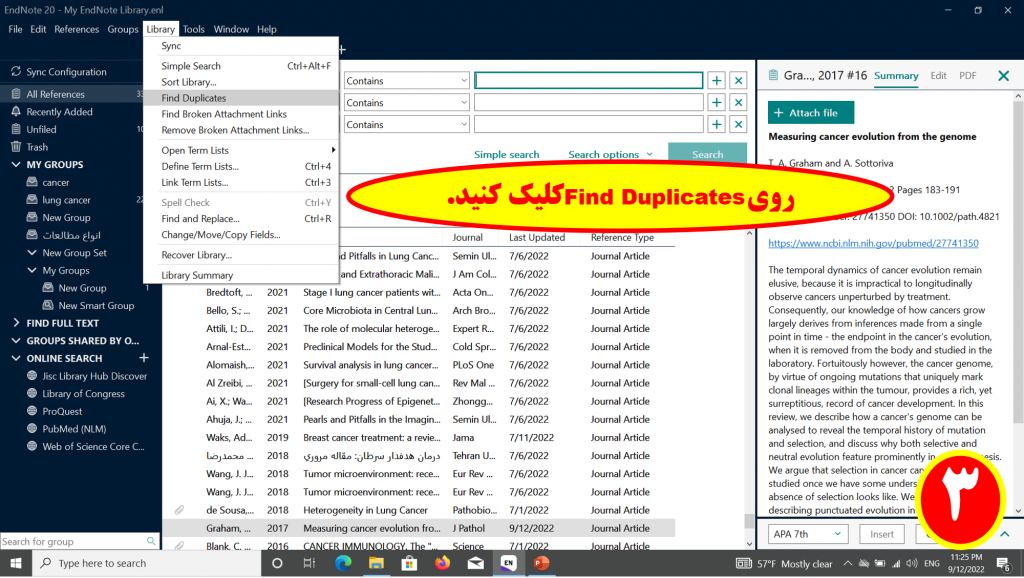1024x578 pixels.
Task: Collapse GROUPS SHARED BY OTHERS section
Action: click(16, 340)
